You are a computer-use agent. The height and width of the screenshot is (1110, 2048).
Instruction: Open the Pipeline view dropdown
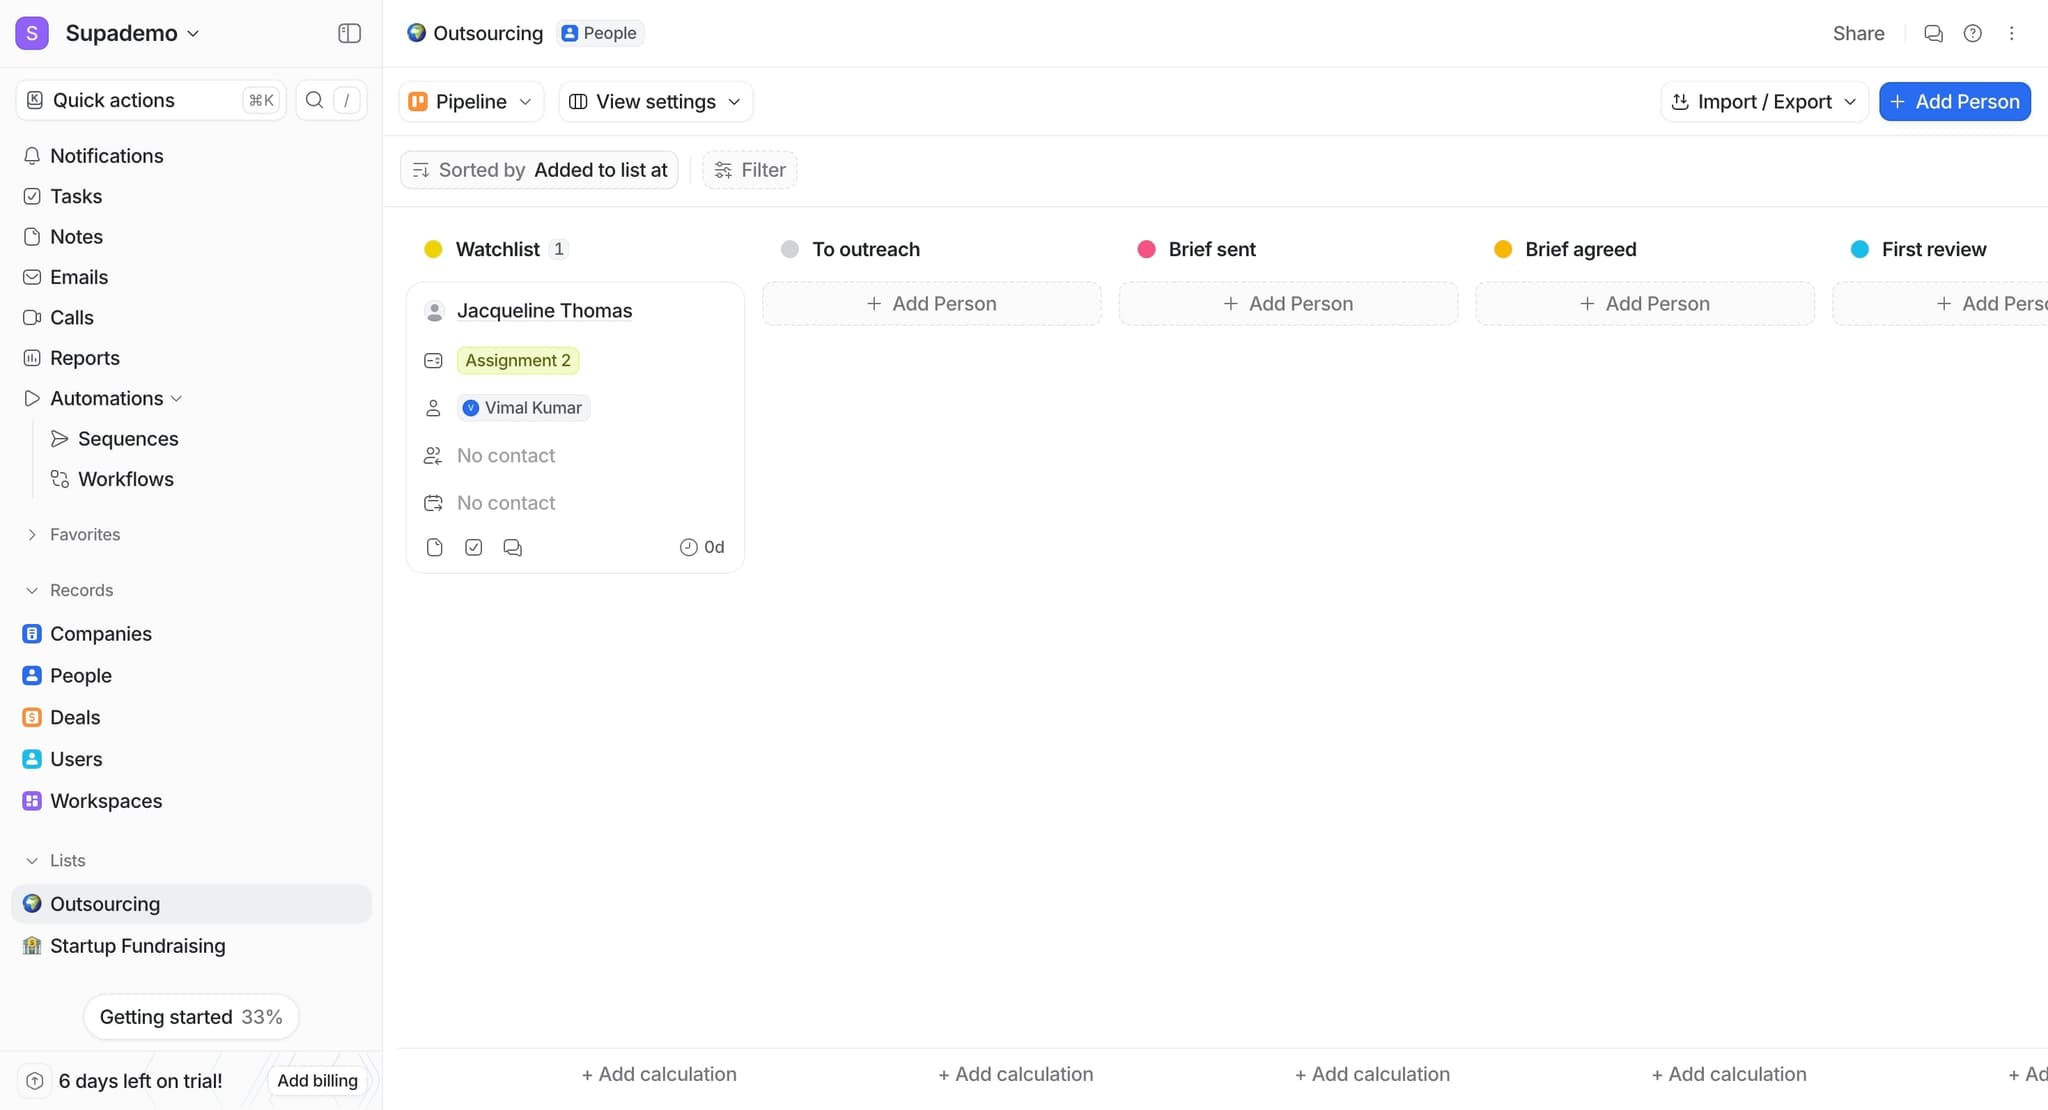pos(469,101)
